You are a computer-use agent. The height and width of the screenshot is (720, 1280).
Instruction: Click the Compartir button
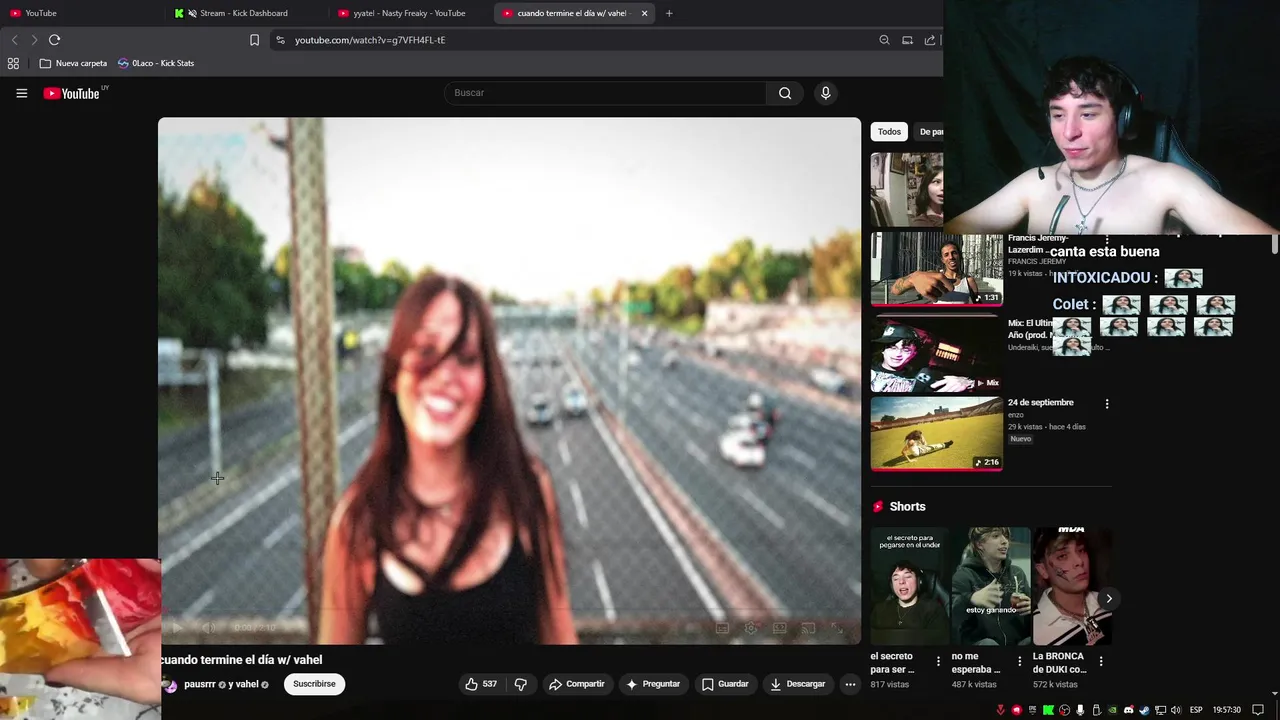click(x=576, y=684)
